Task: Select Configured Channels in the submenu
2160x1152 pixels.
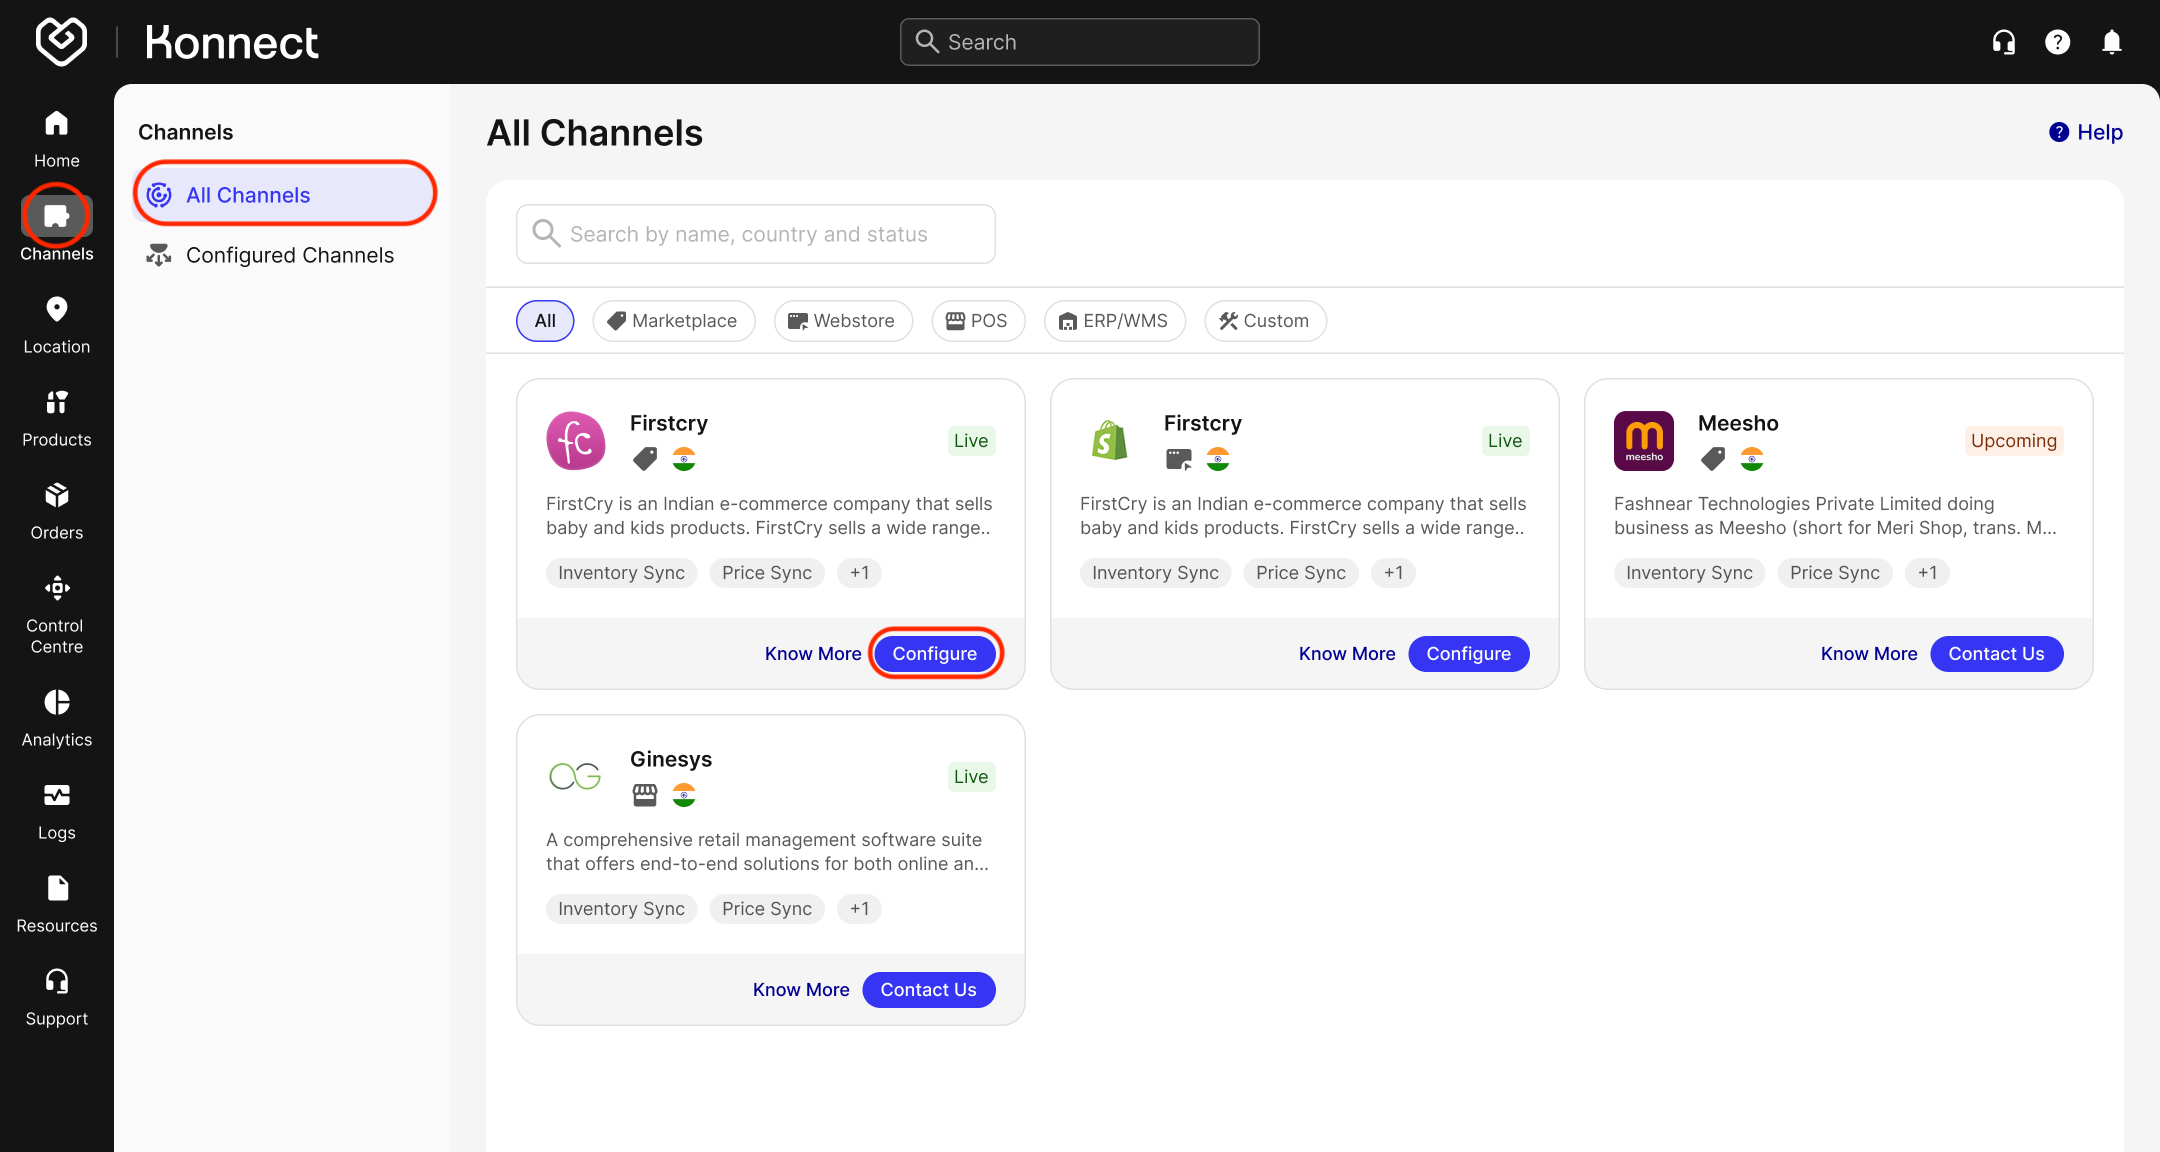Action: [x=285, y=255]
